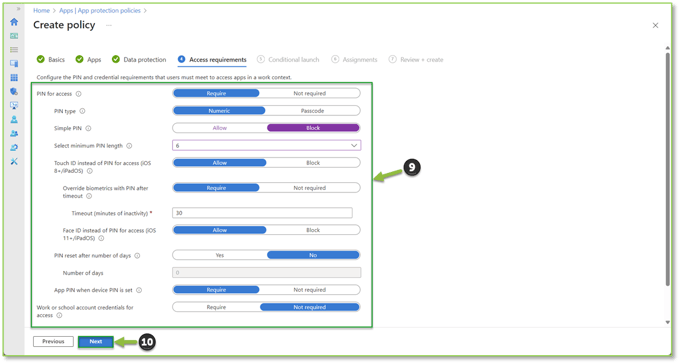Viewport: 680px width, 364px height.
Task: Click the Timeout minutes input field
Action: [x=262, y=213]
